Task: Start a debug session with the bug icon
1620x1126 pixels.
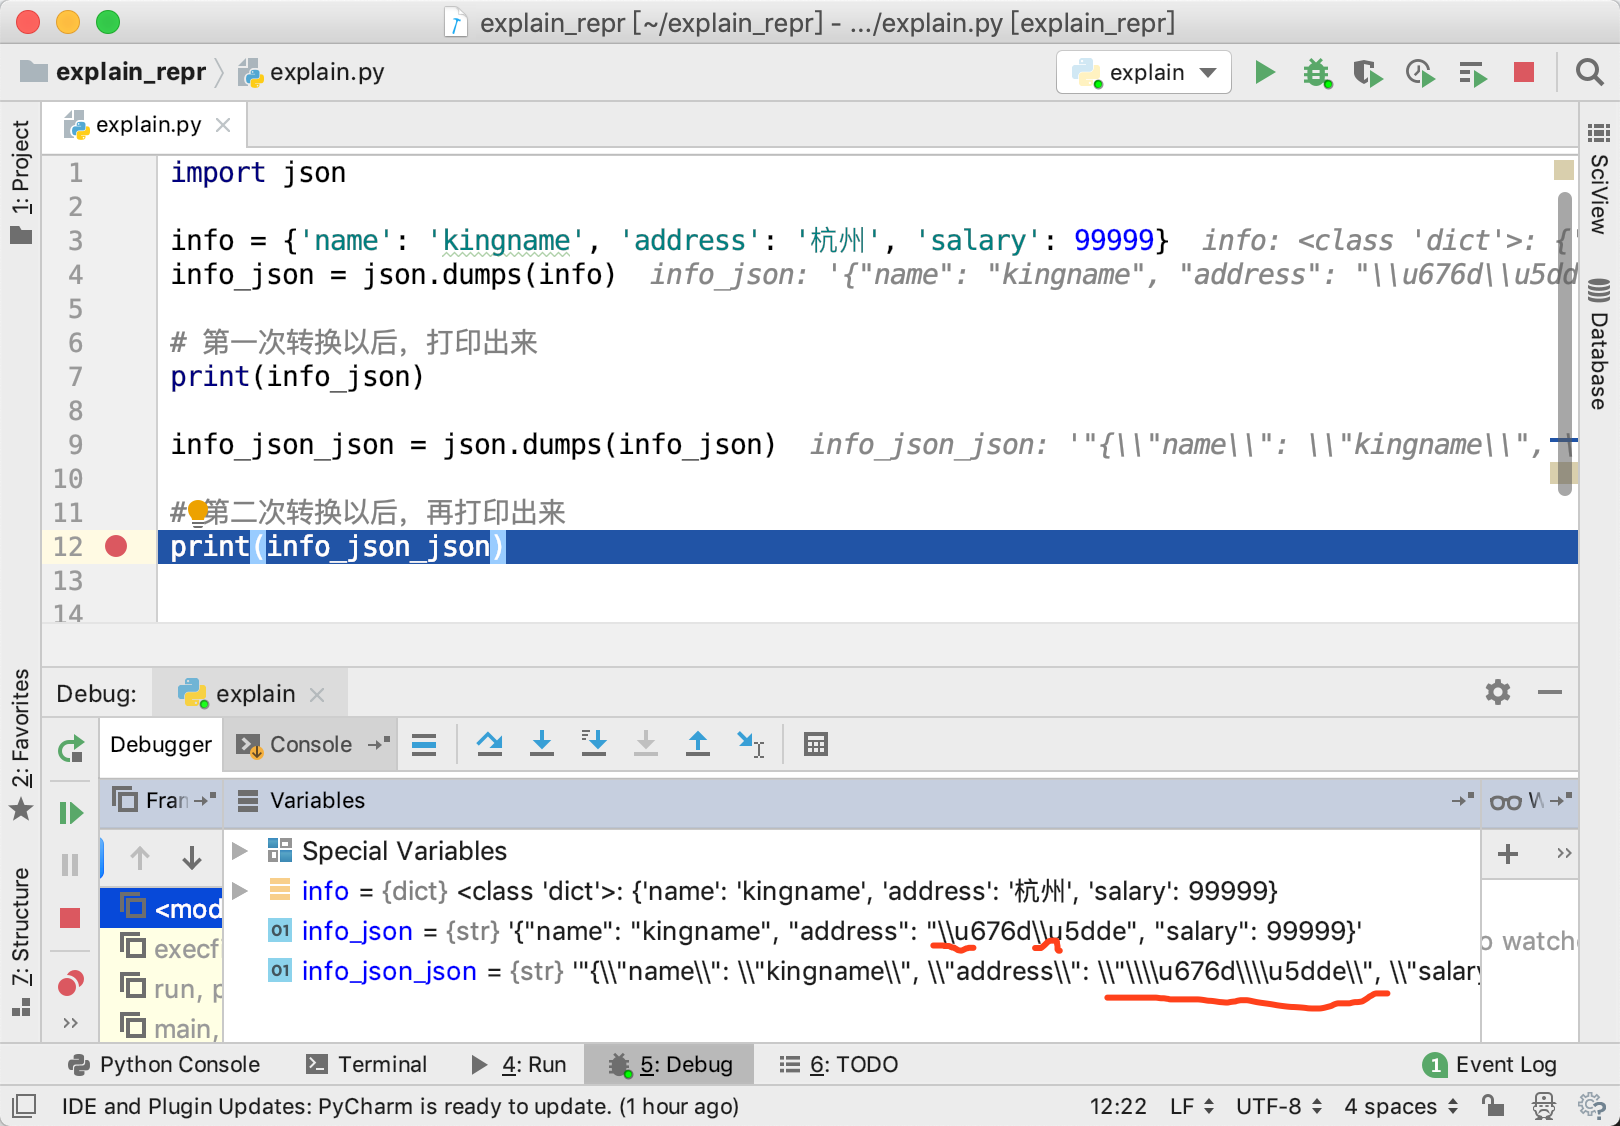Action: [x=1316, y=73]
